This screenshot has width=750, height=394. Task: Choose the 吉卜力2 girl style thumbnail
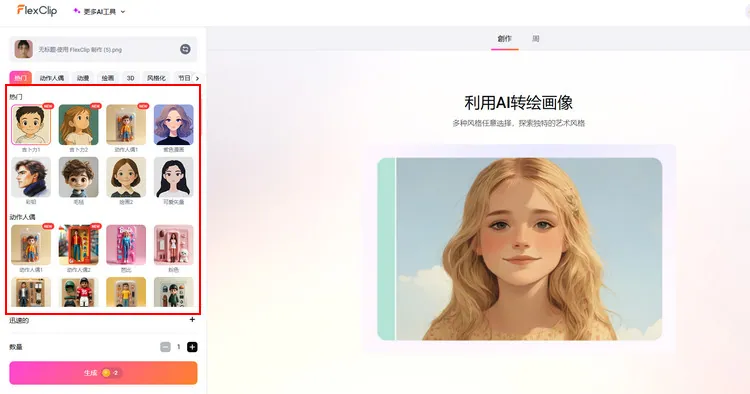pos(78,125)
